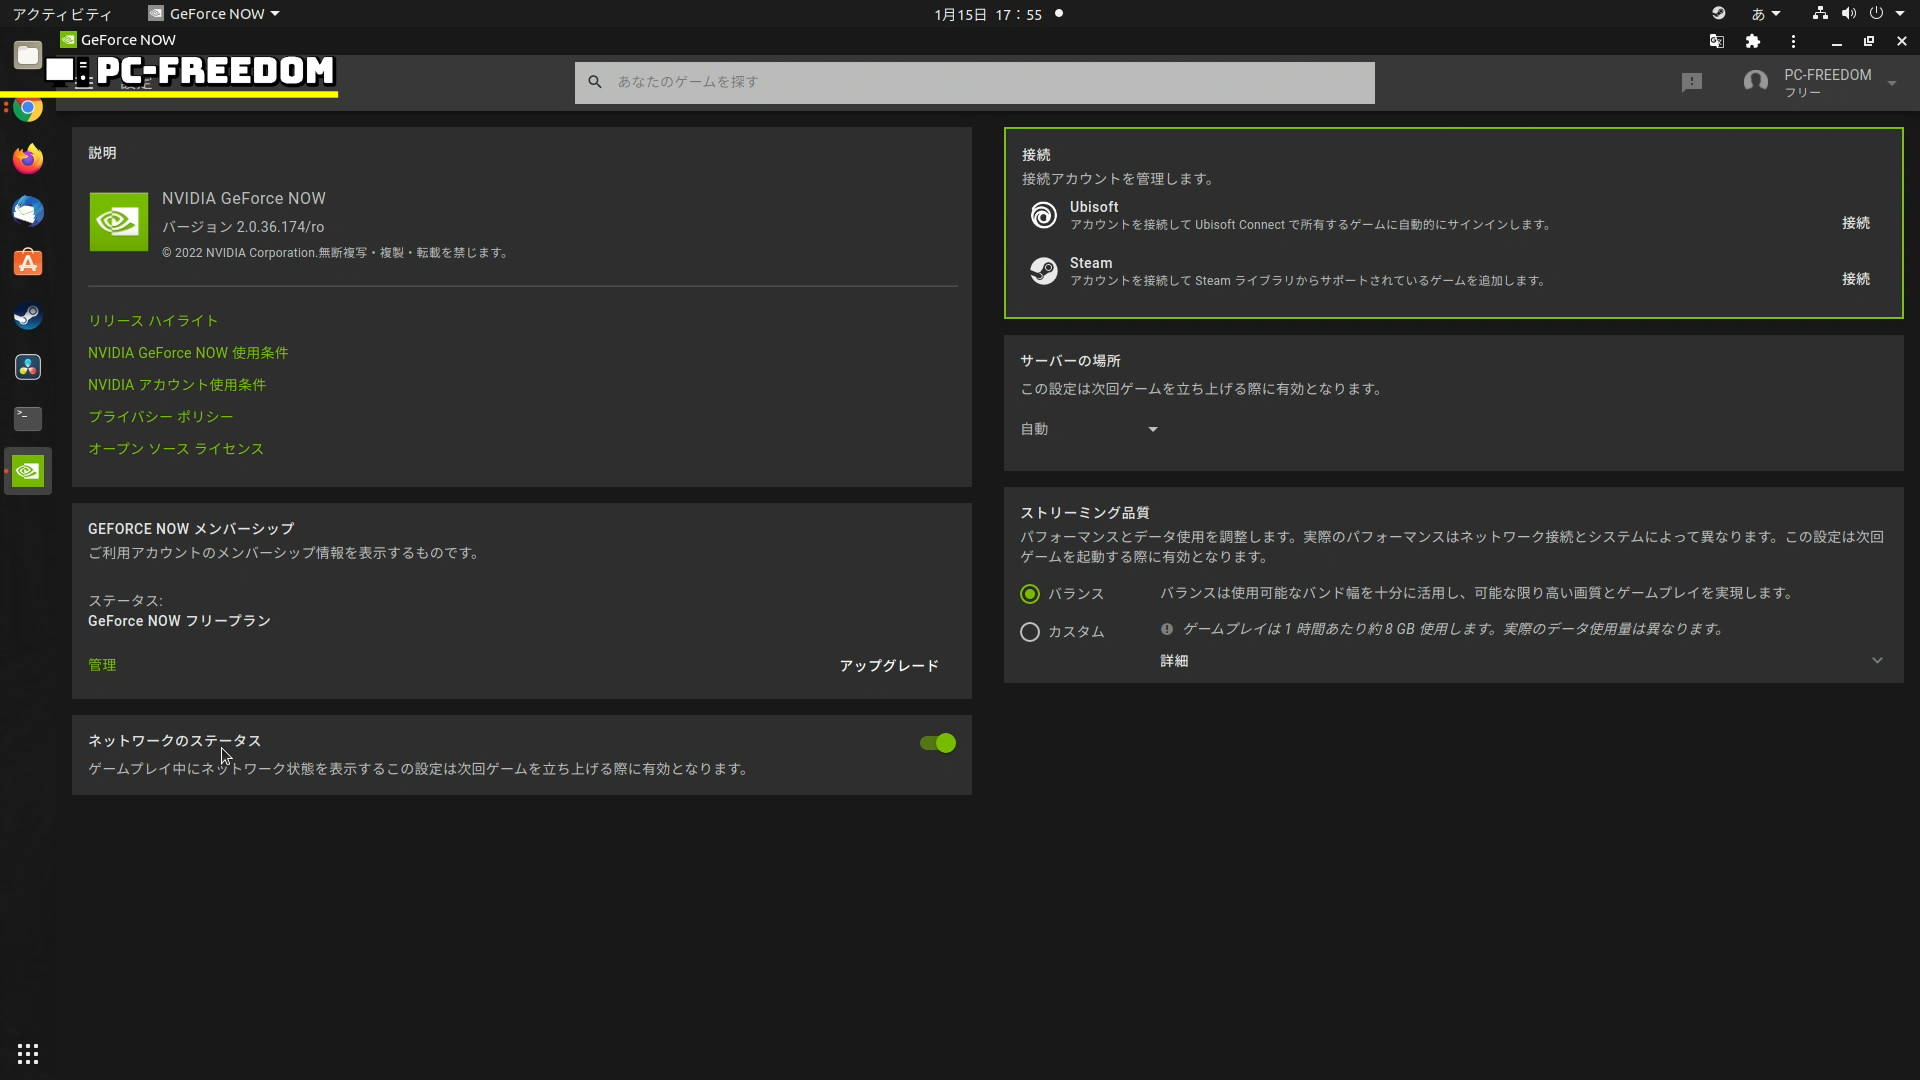
Task: Click the アップグレード membership button
Action: tap(888, 666)
